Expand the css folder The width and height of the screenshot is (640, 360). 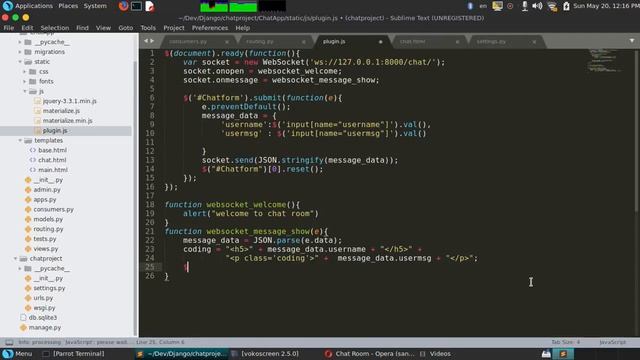(x=24, y=71)
